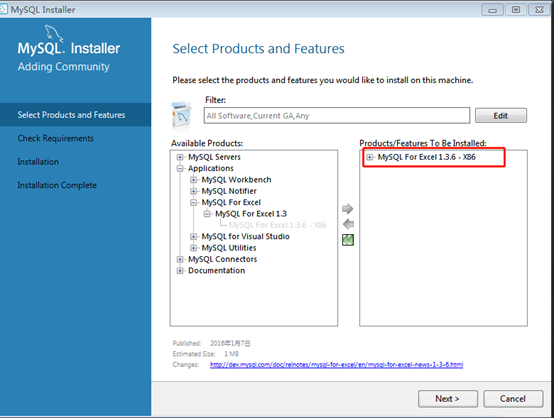Select Documentation tree label
554x418 pixels.
coord(217,271)
